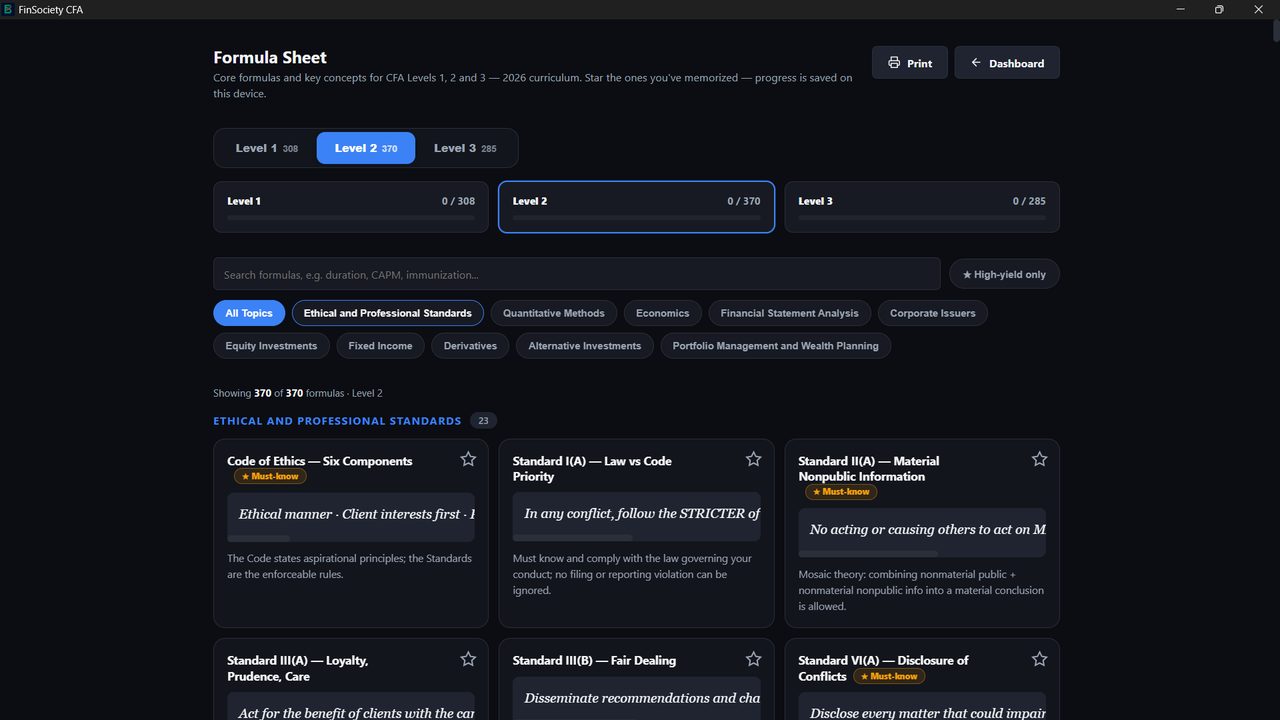Filter formulas by Fixed Income

(381, 346)
